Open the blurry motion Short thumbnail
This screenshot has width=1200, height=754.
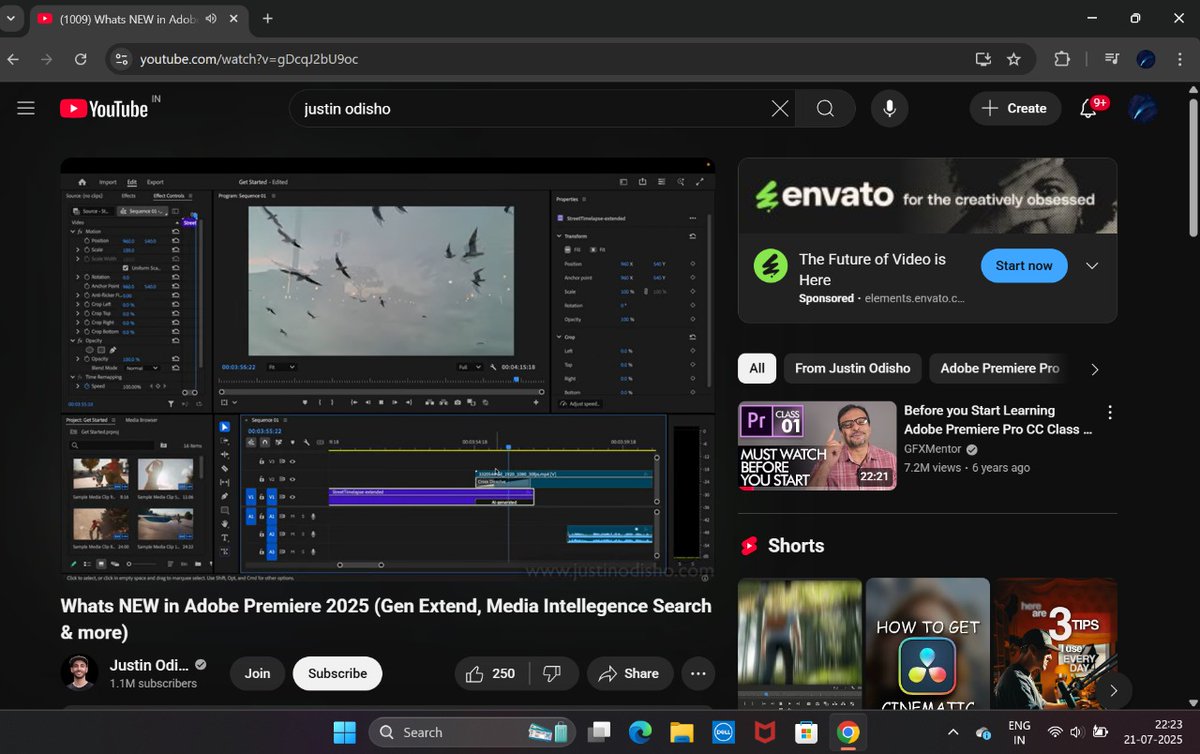(x=799, y=644)
